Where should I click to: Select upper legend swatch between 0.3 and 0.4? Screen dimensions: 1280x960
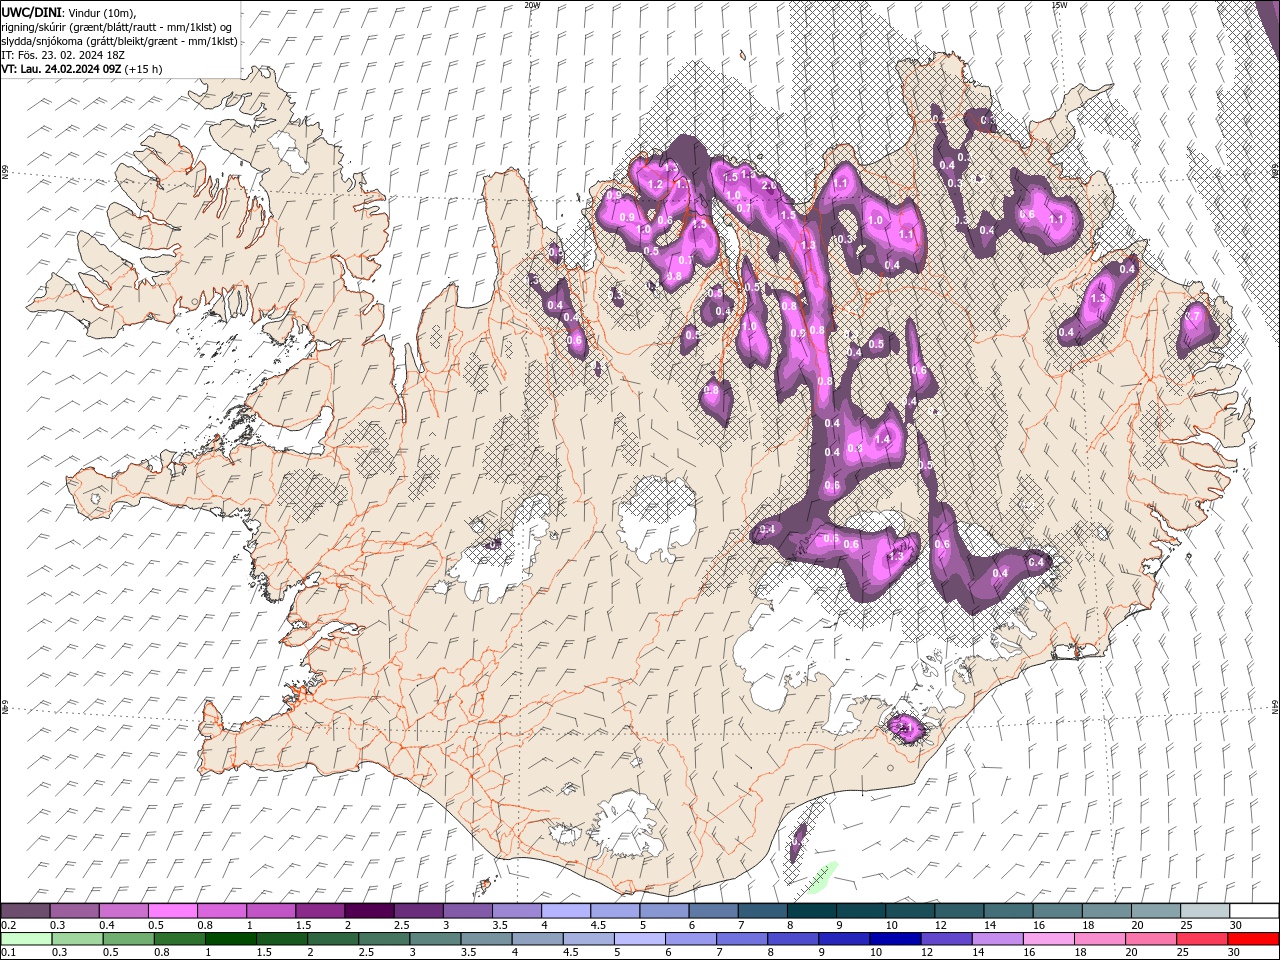tap(75, 911)
